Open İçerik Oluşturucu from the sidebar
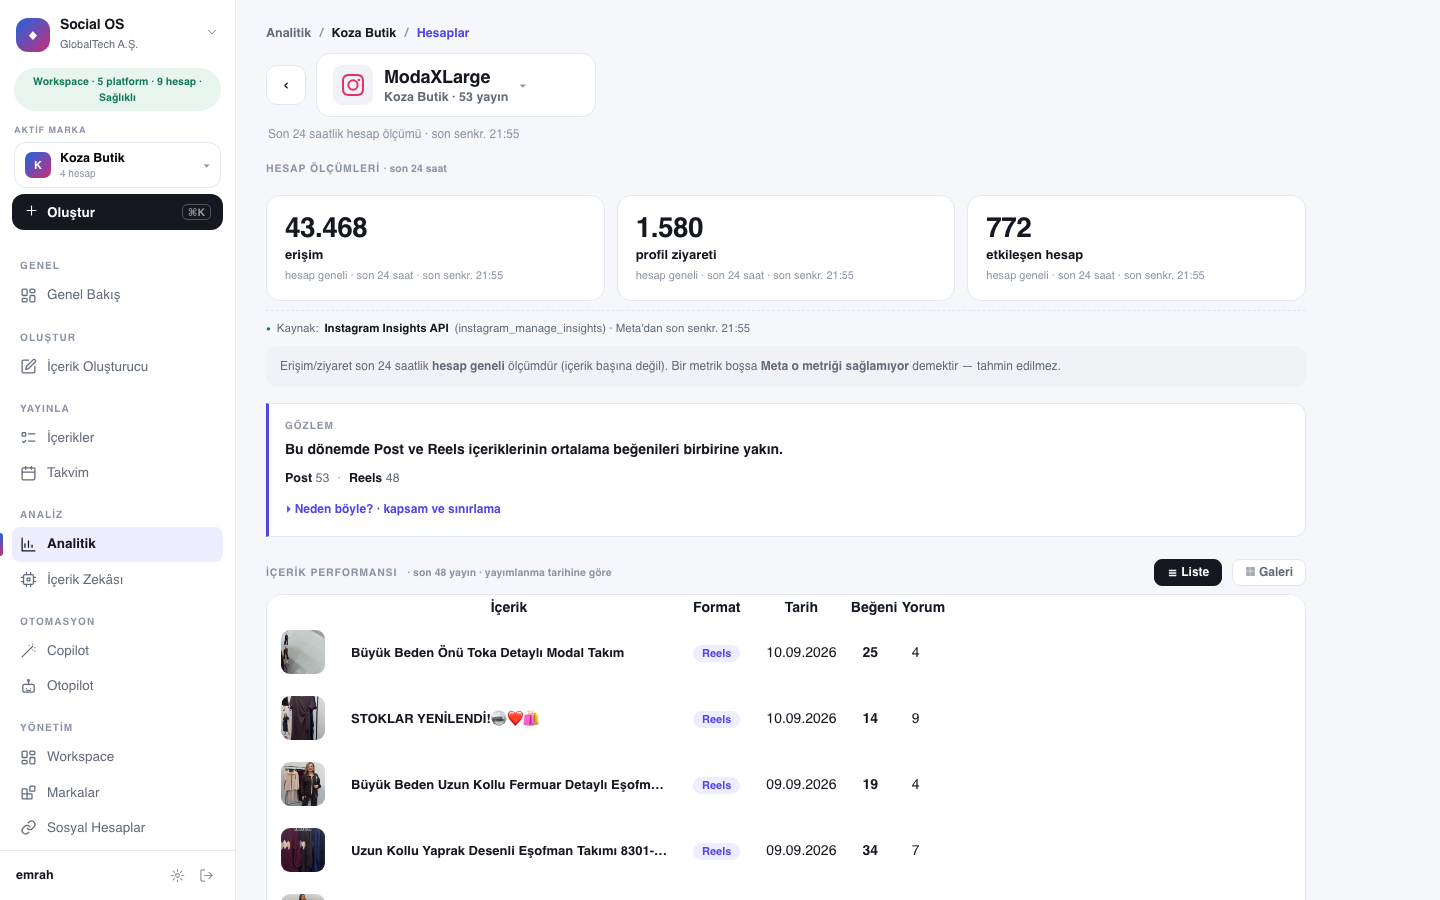Screen dimensions: 1440x900 (117, 367)
